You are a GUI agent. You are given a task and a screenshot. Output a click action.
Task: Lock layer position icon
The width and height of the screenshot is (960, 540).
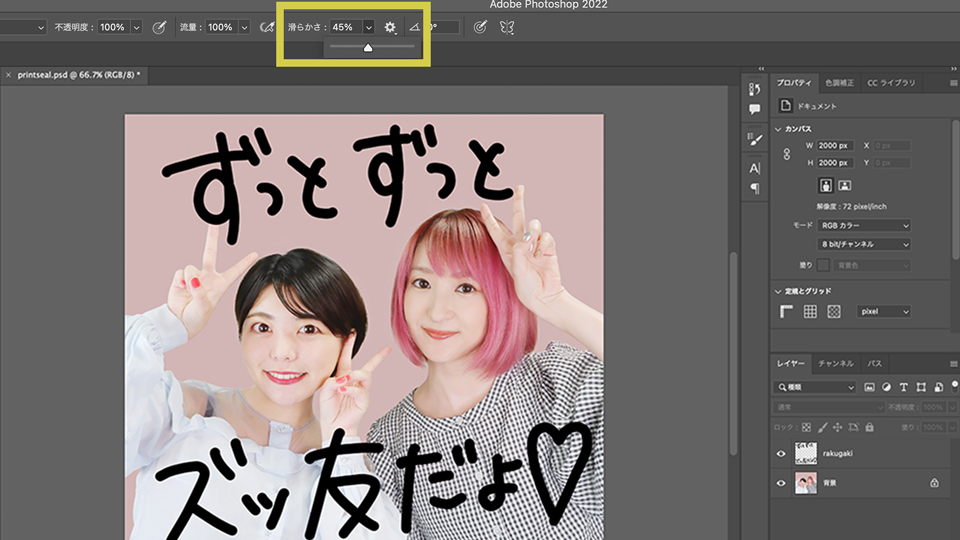tap(838, 427)
